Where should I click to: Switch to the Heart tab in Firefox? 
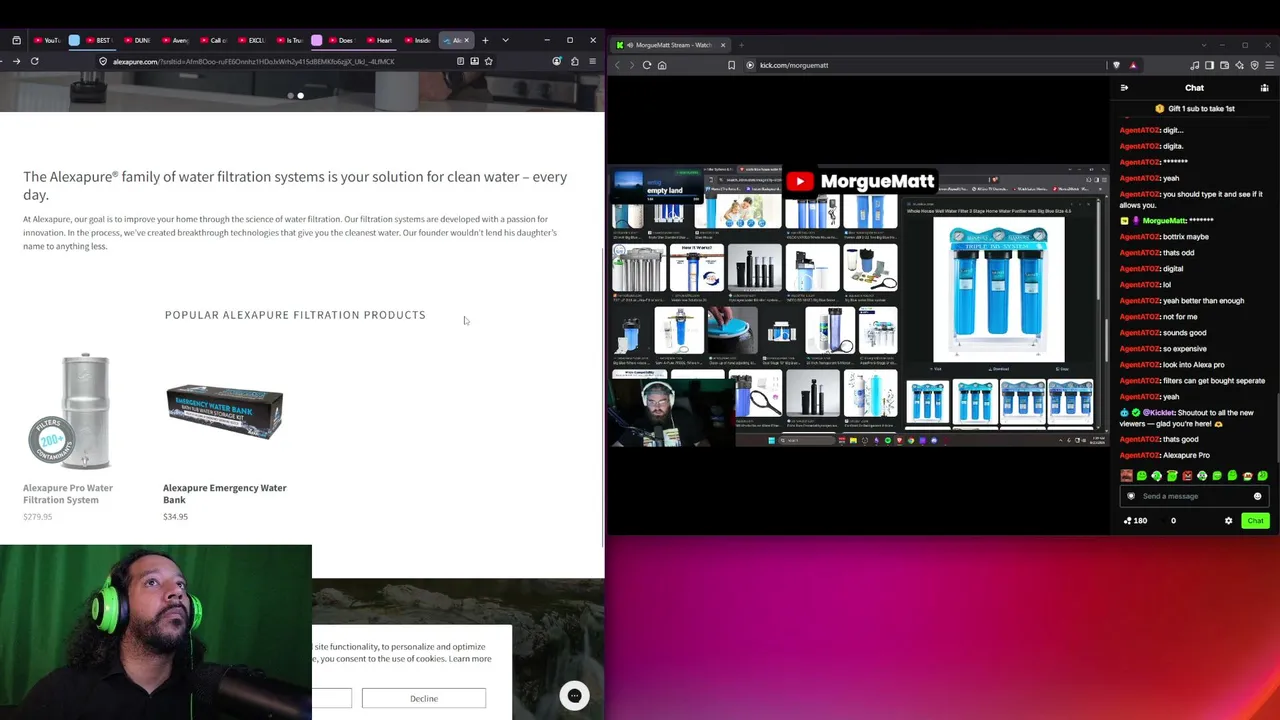point(379,40)
